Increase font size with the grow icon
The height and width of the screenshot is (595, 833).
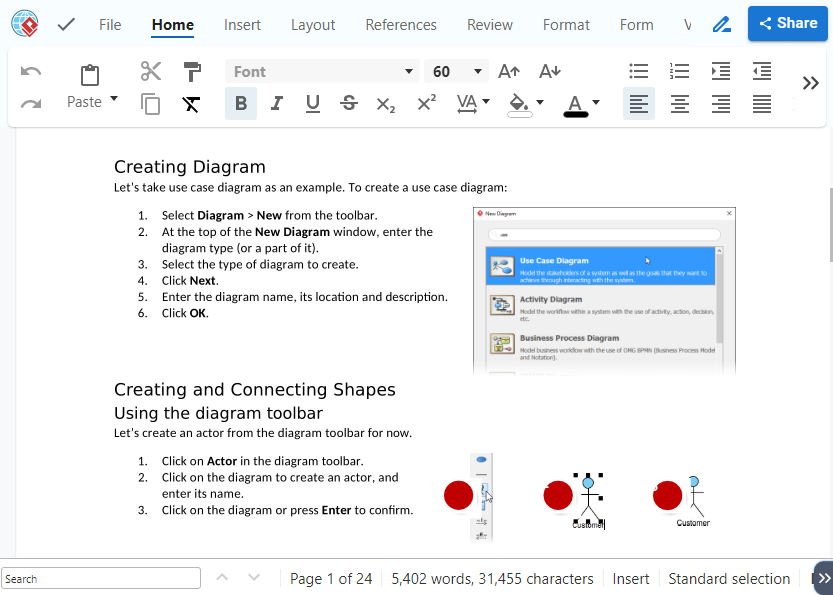[509, 71]
